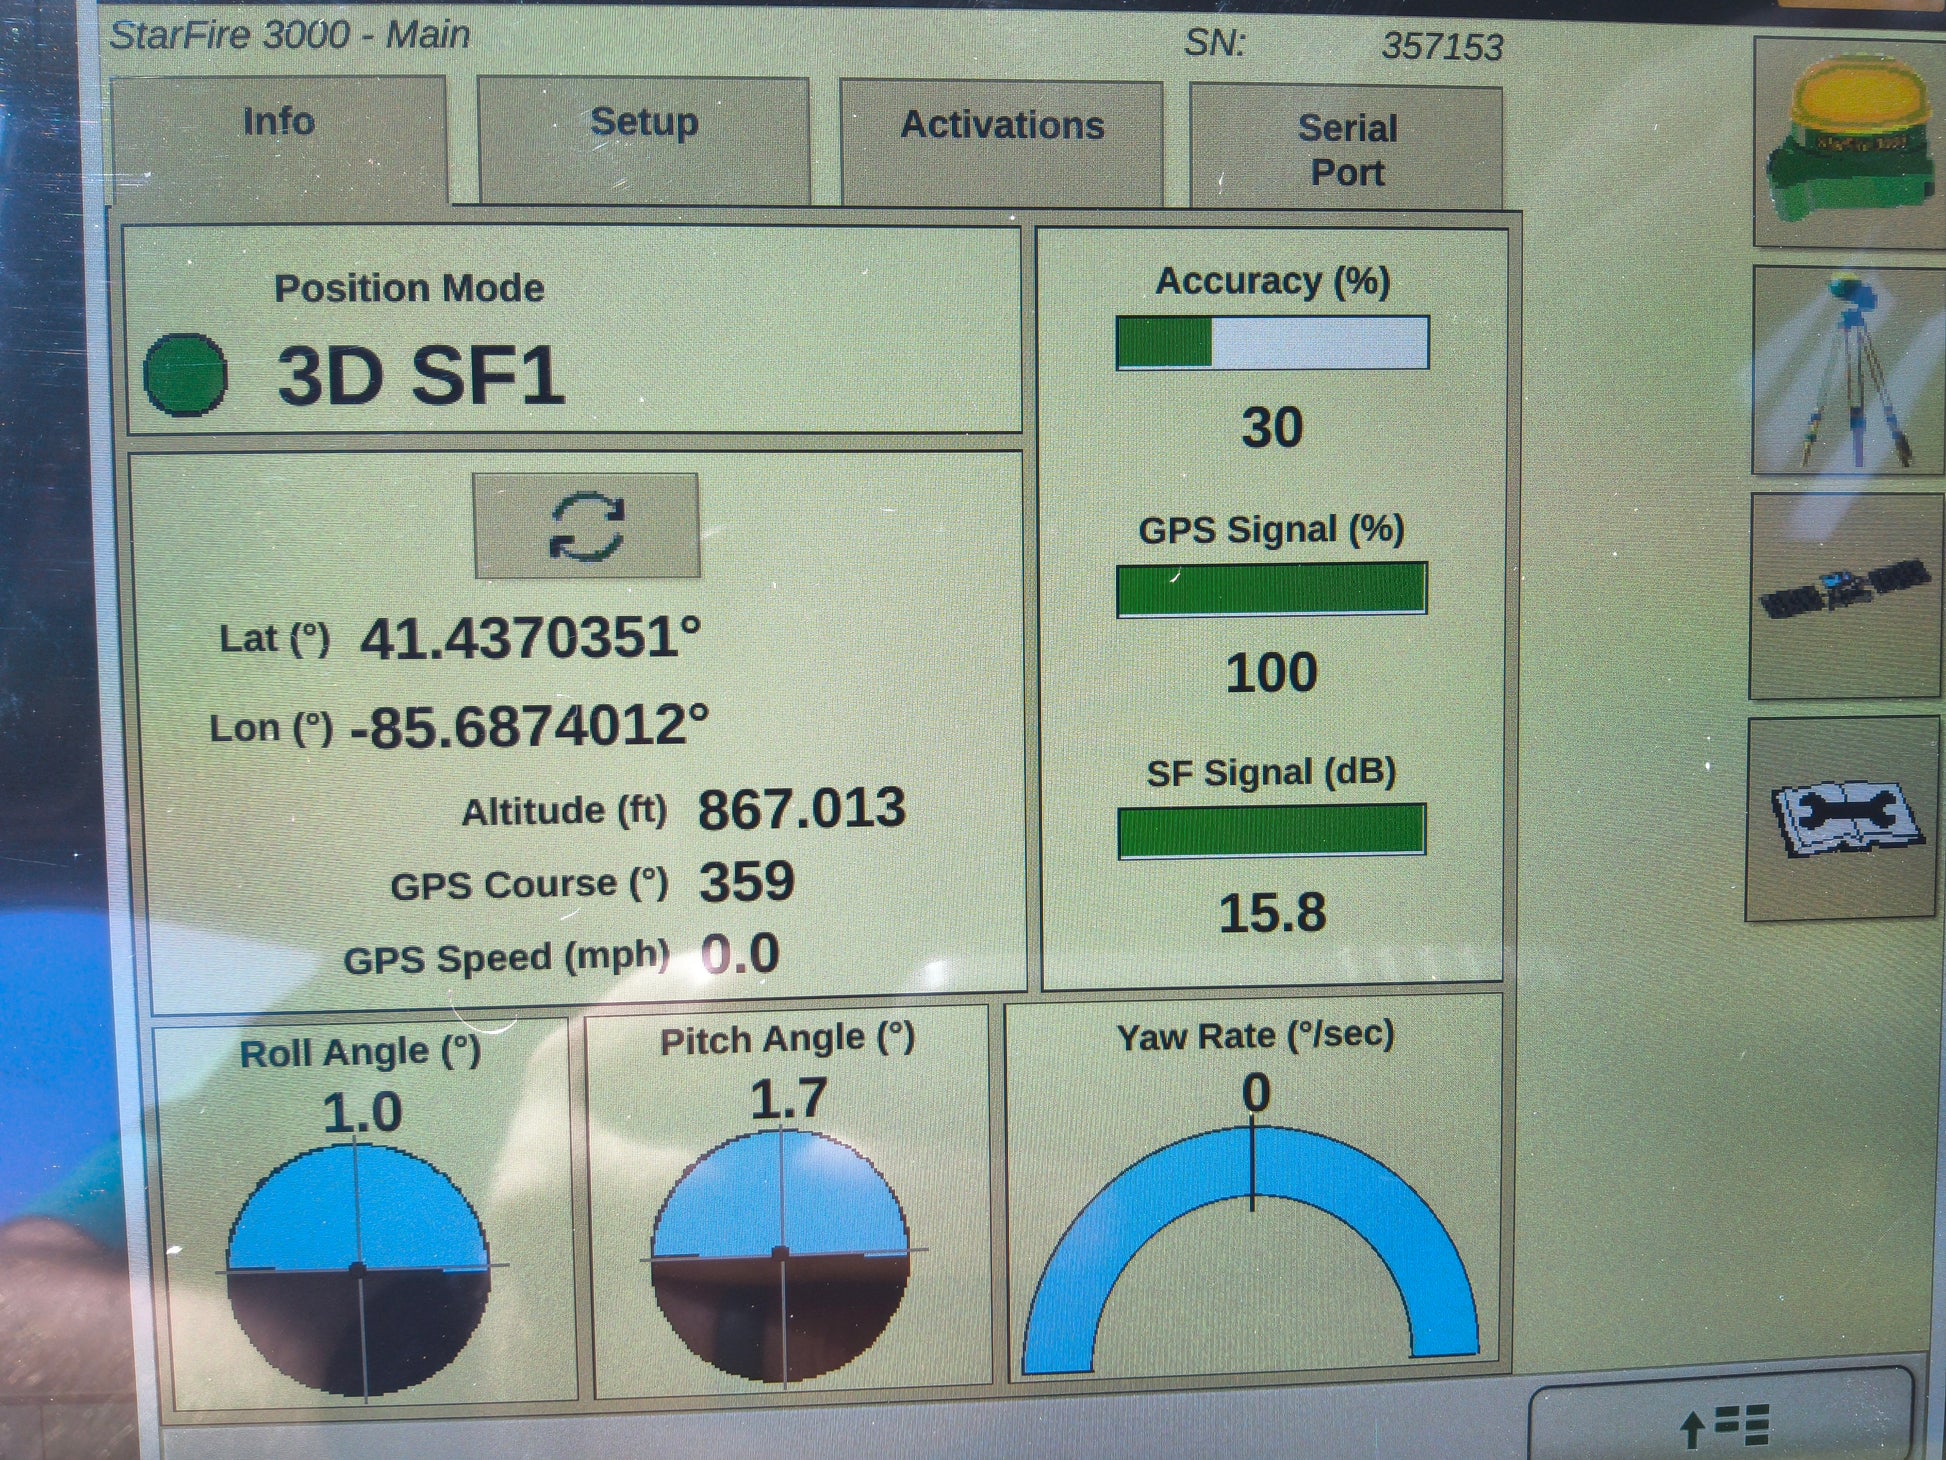Viewport: 1946px width, 1460px height.
Task: Open the diagnostics wrench book icon
Action: (1843, 820)
